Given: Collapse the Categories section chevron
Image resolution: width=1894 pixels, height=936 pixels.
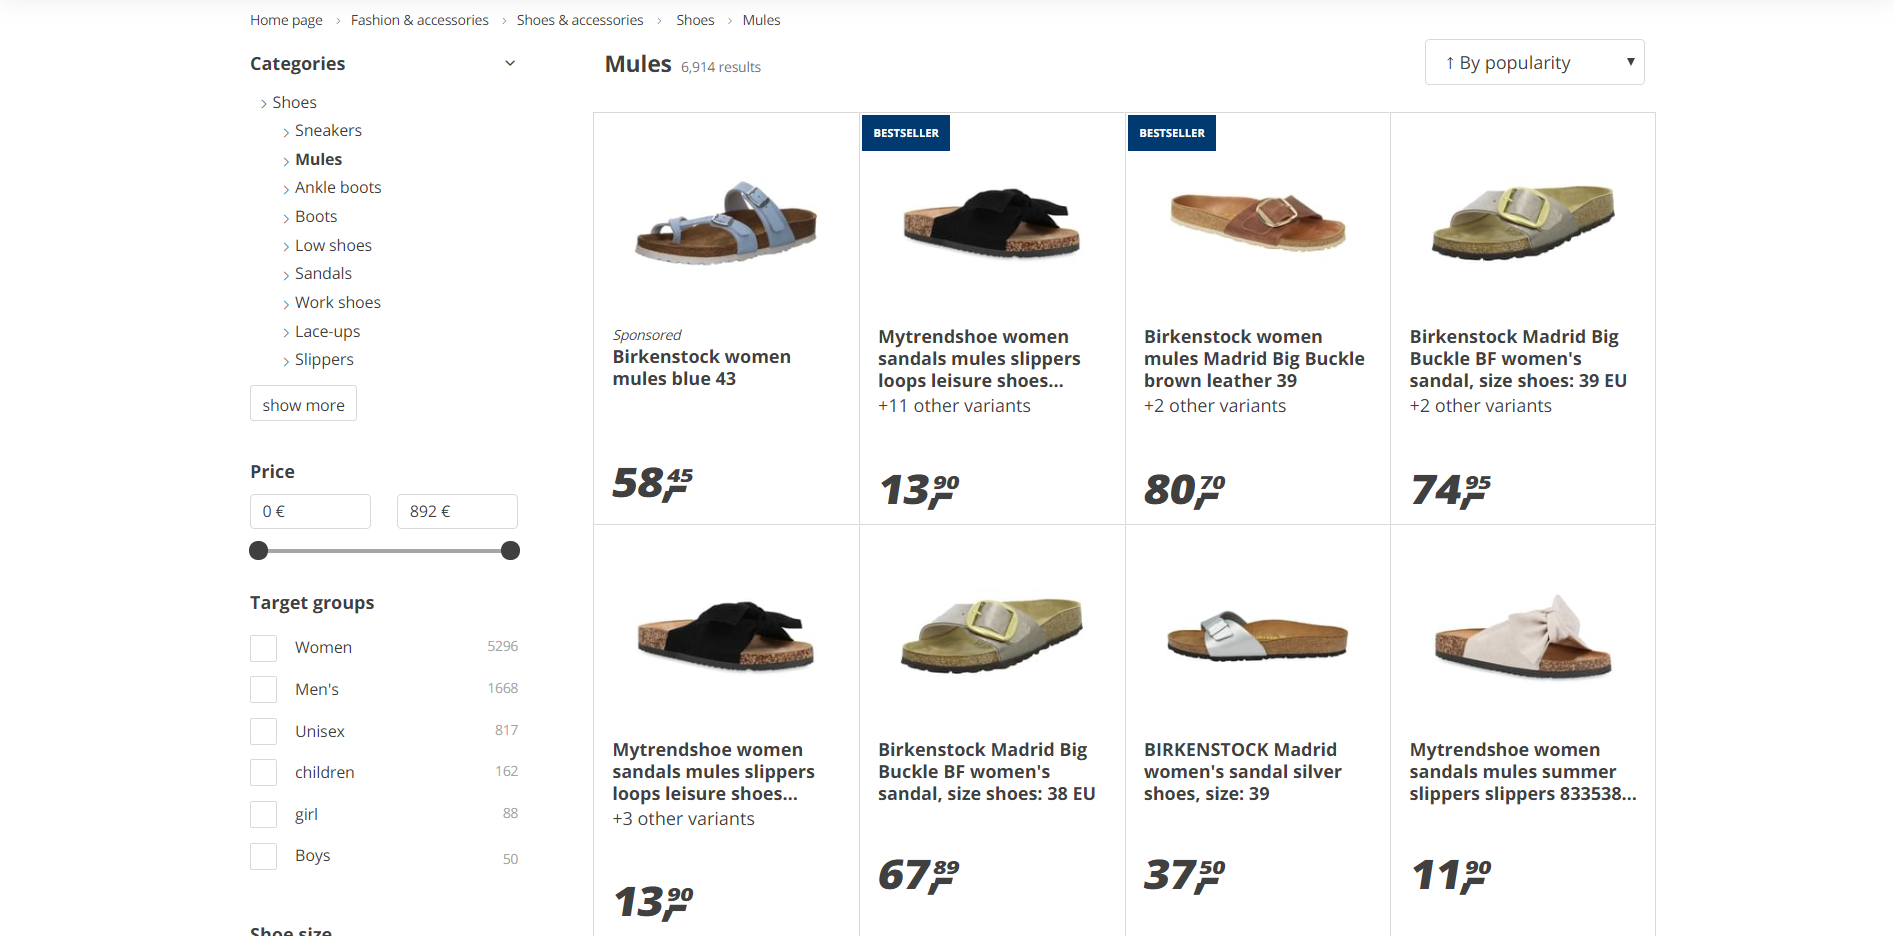Looking at the screenshot, I should tap(510, 63).
